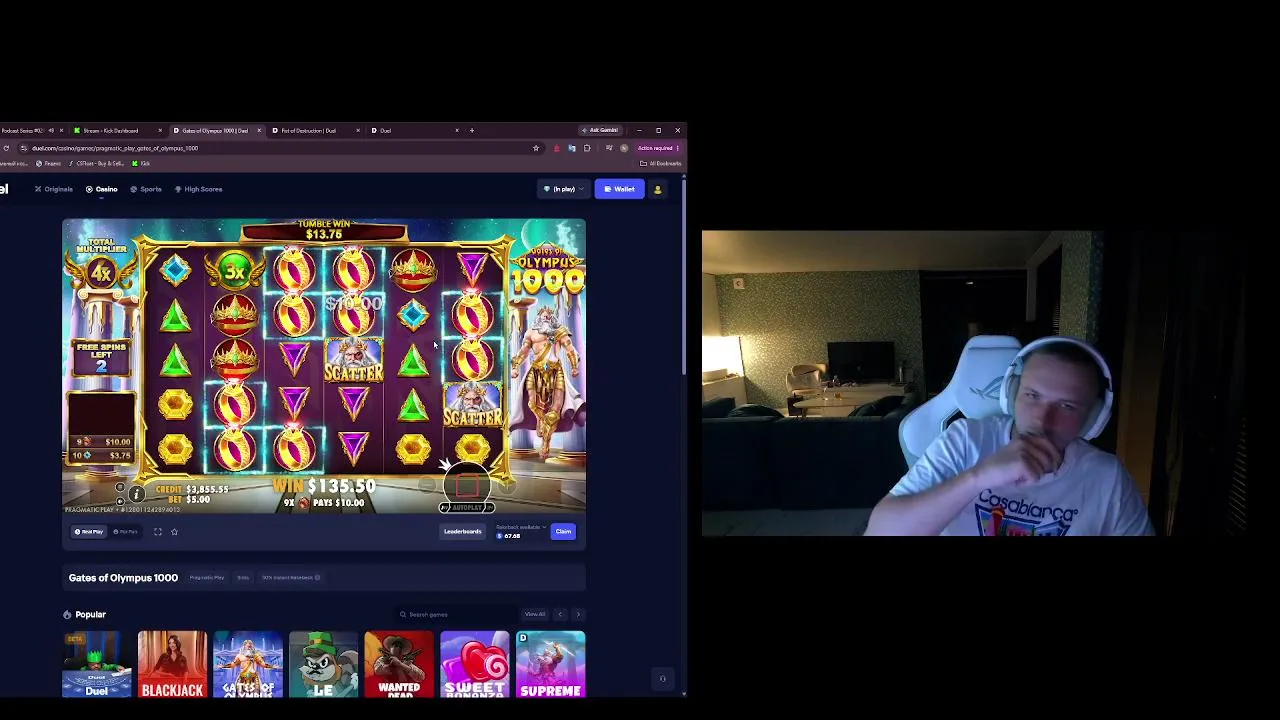Close the Gates of Olympus 1000 tab
1280x720 pixels.
pyautogui.click(x=259, y=130)
